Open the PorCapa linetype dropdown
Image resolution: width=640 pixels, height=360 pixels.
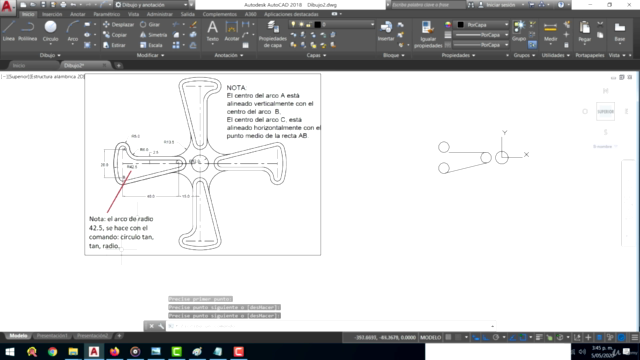point(482,45)
